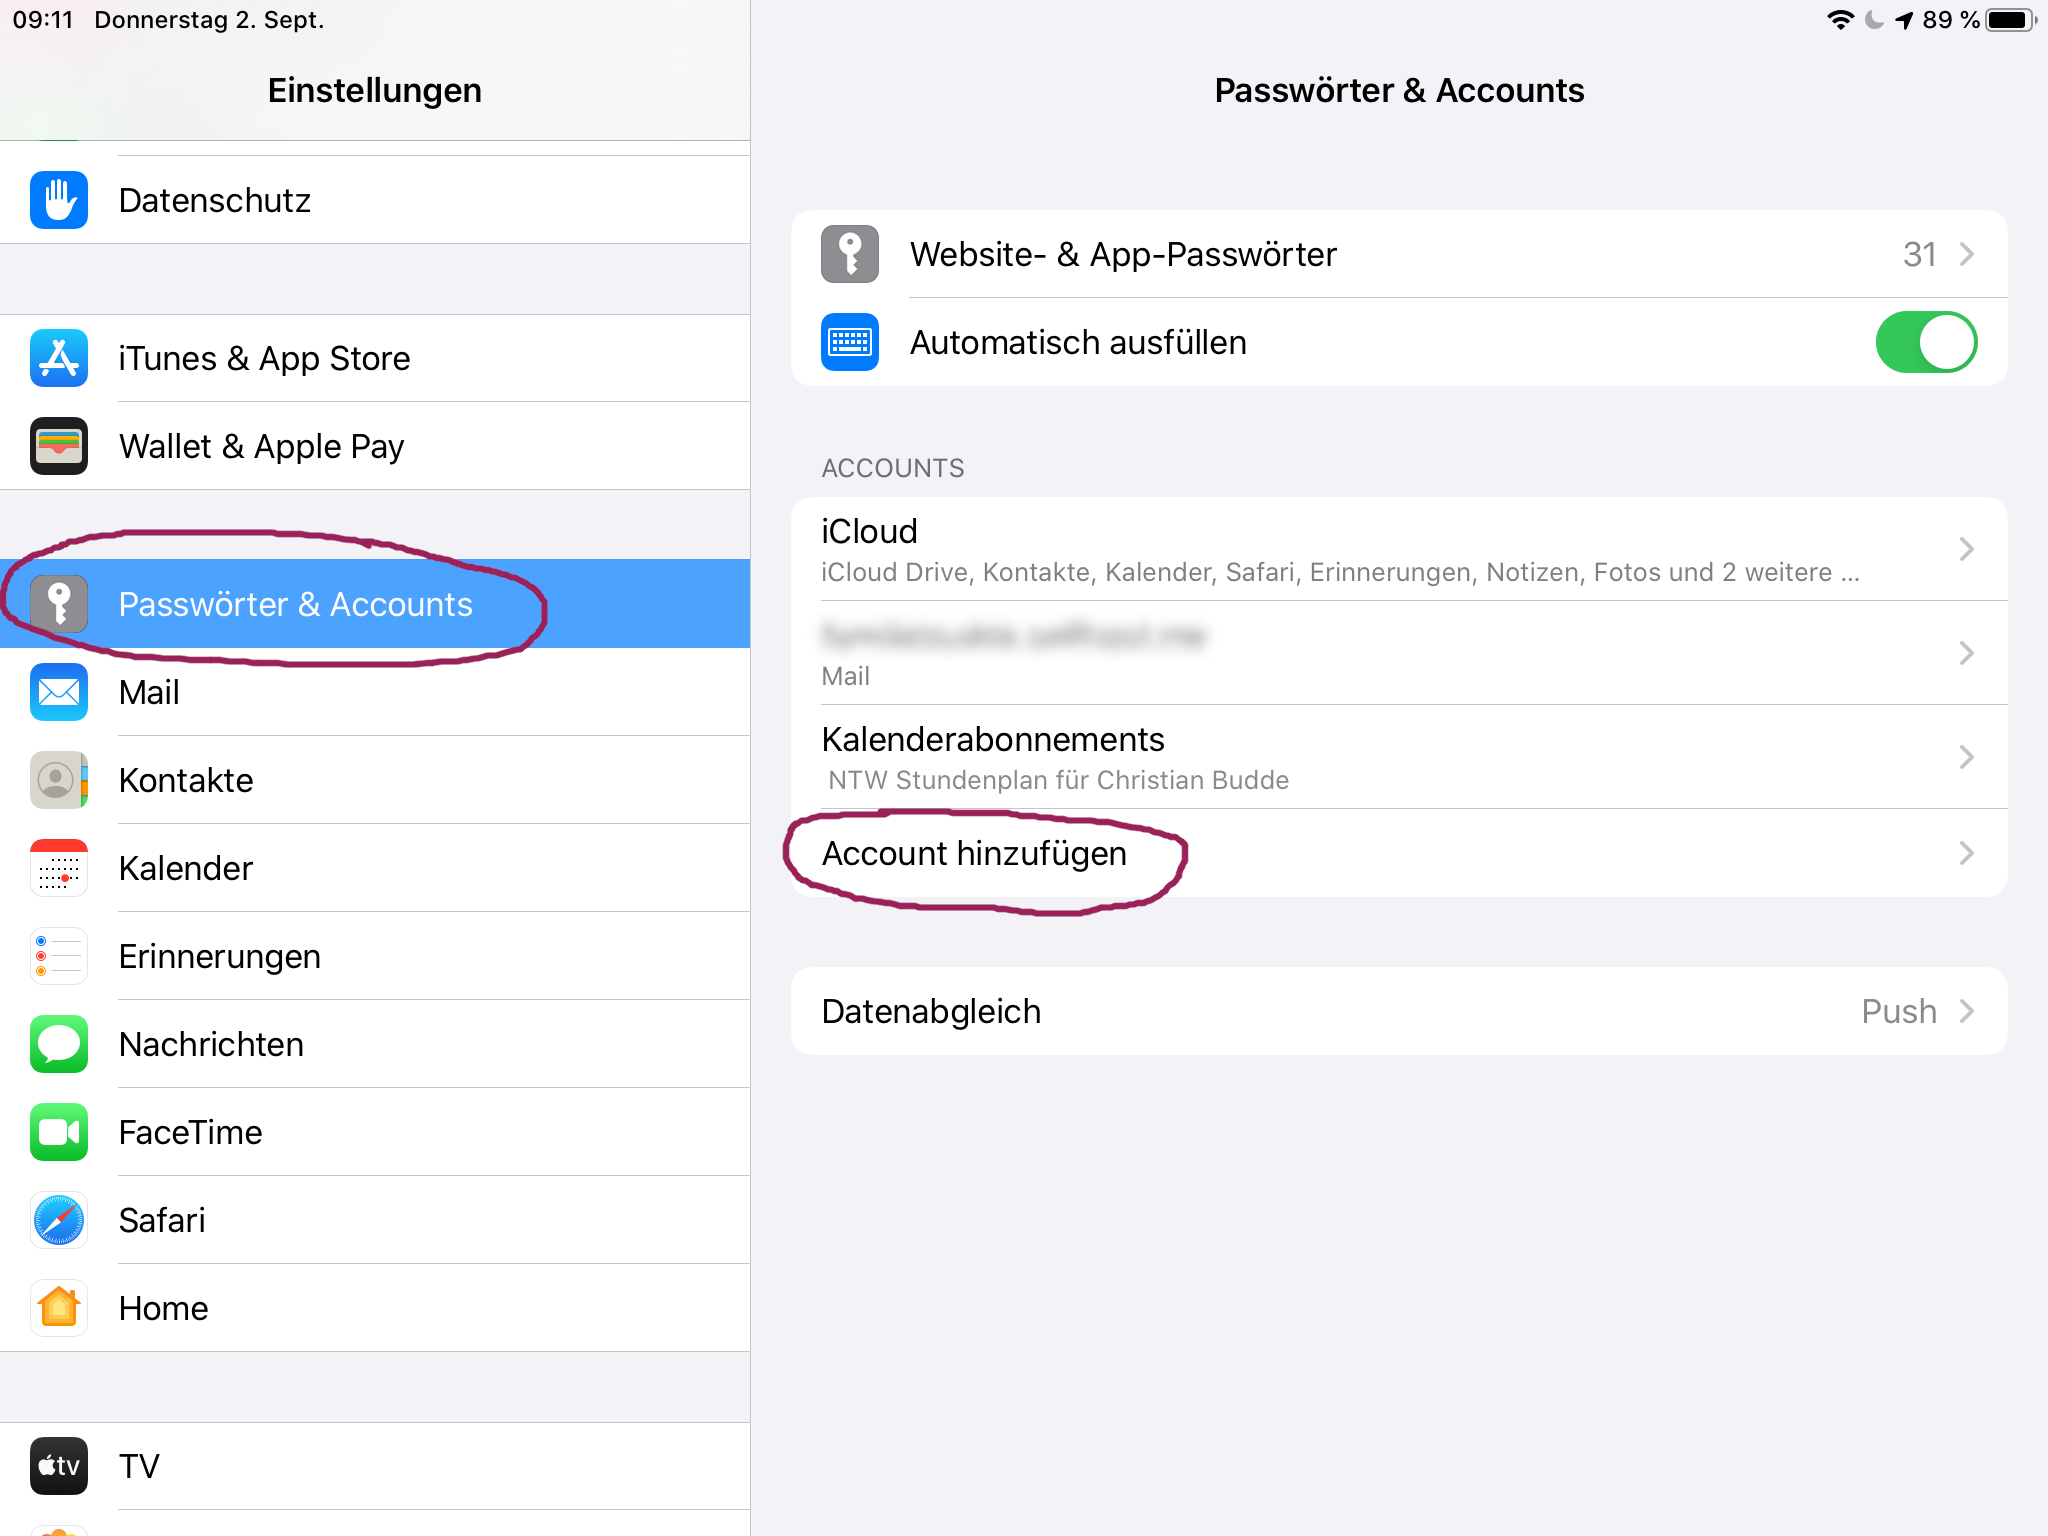Open the blurred Mail account row
This screenshot has height=1536, width=2048.
click(x=1399, y=653)
